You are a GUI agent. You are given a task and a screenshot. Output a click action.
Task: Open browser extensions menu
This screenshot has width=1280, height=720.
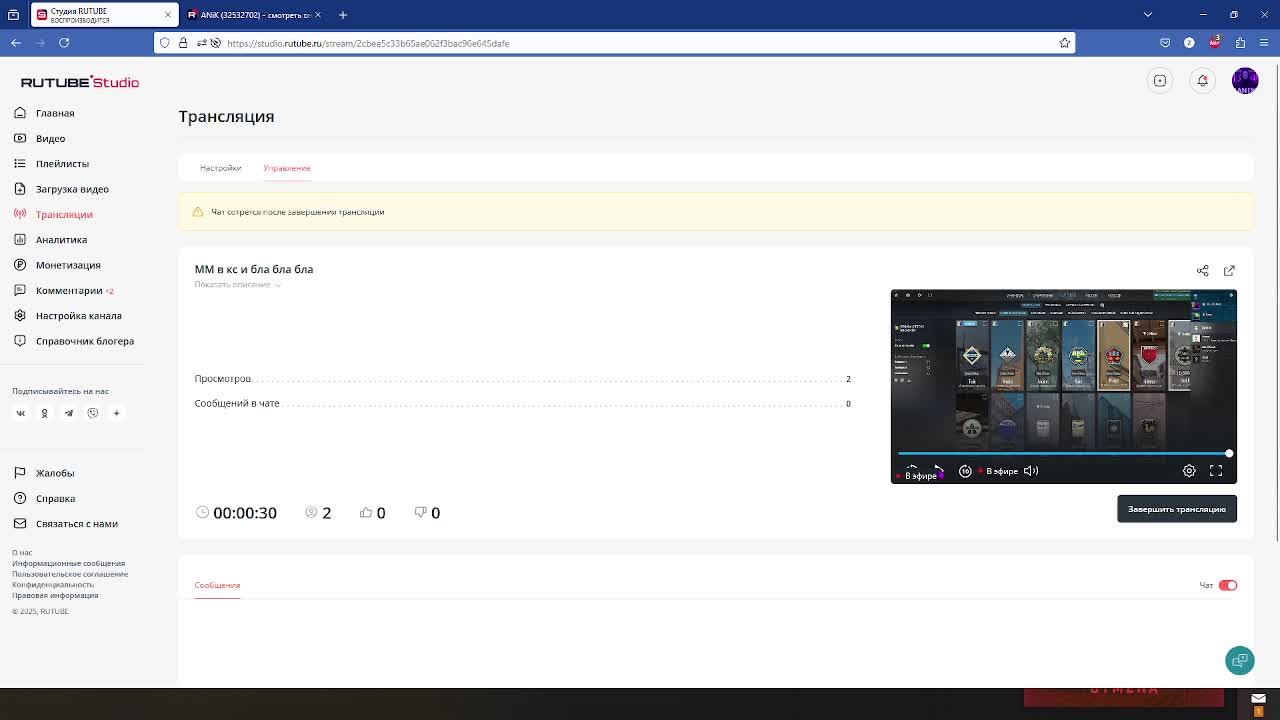pyautogui.click(x=1240, y=43)
